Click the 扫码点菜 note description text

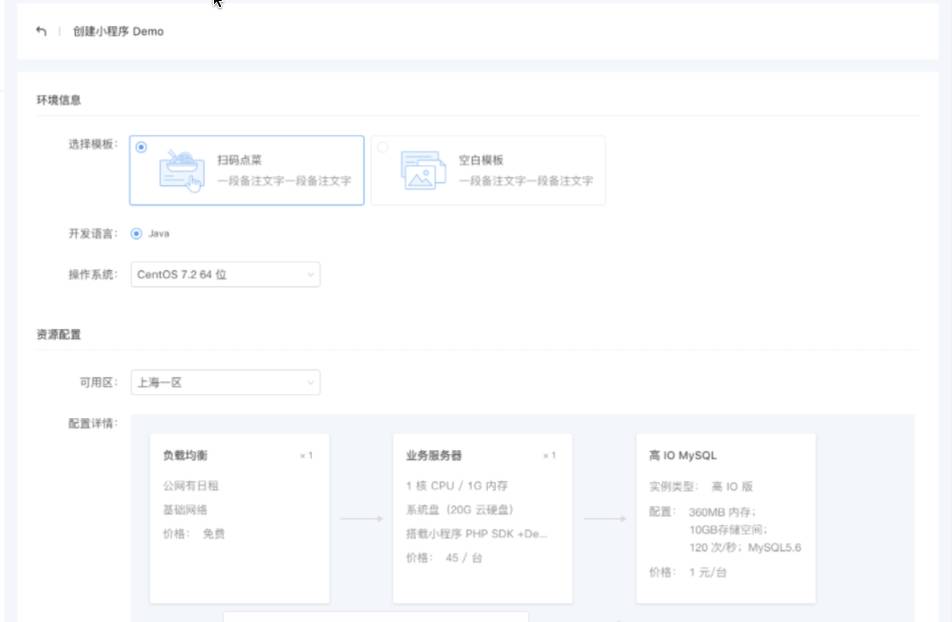[x=284, y=181]
